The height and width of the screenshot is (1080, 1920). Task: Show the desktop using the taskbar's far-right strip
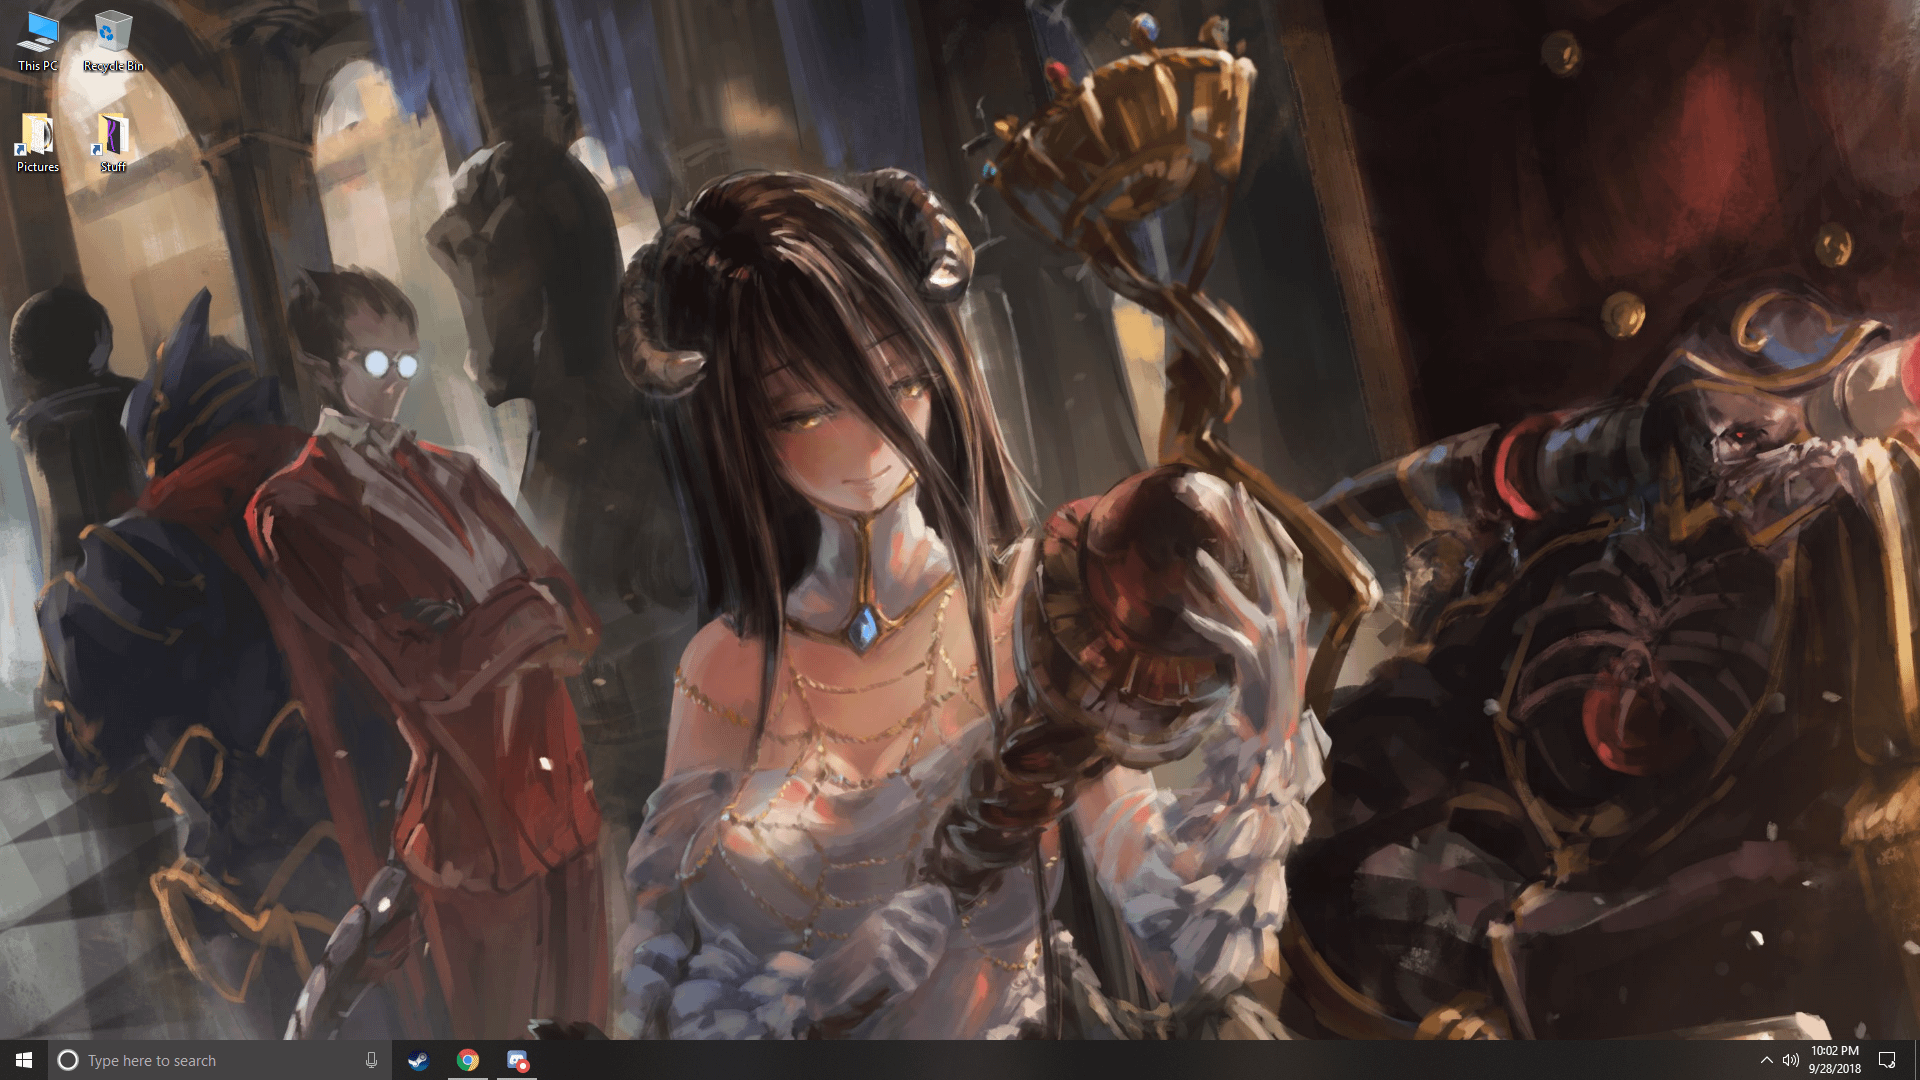tap(1916, 1060)
